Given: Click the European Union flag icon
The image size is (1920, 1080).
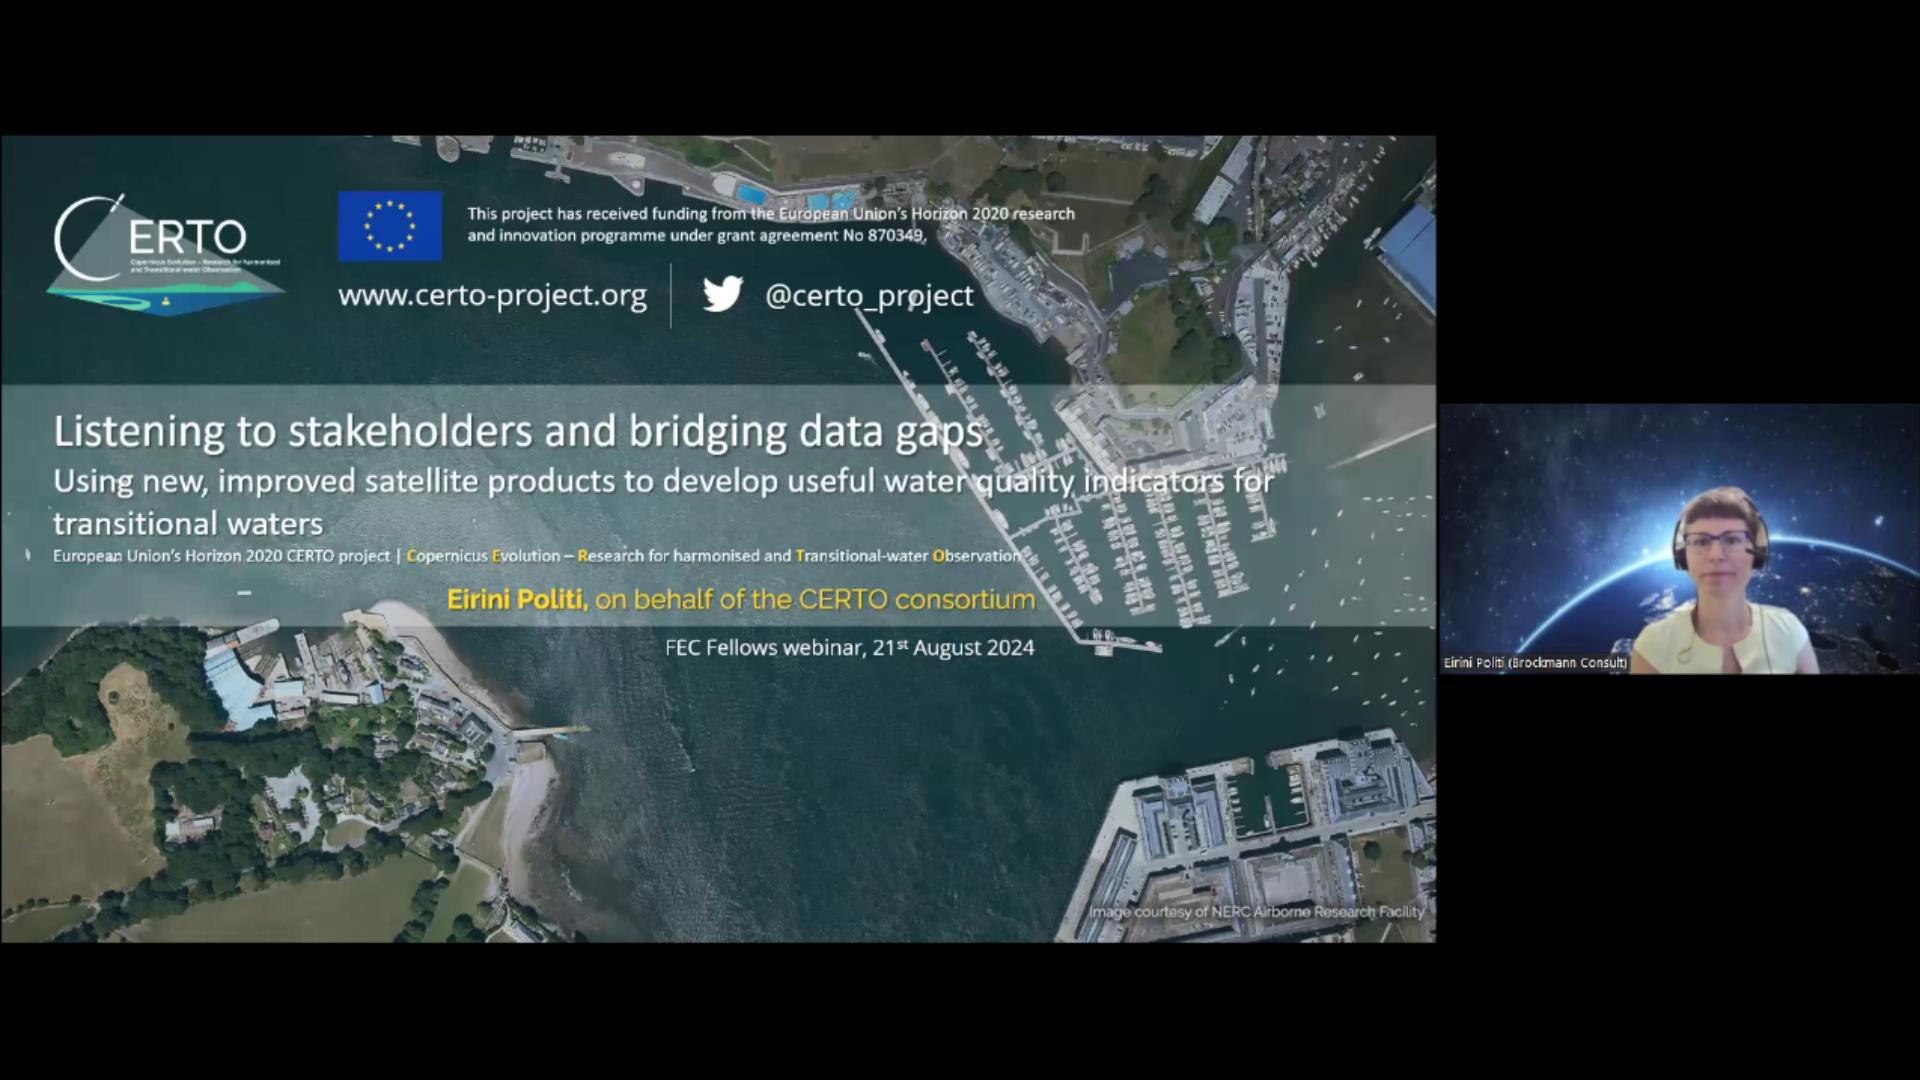Looking at the screenshot, I should pos(389,226).
